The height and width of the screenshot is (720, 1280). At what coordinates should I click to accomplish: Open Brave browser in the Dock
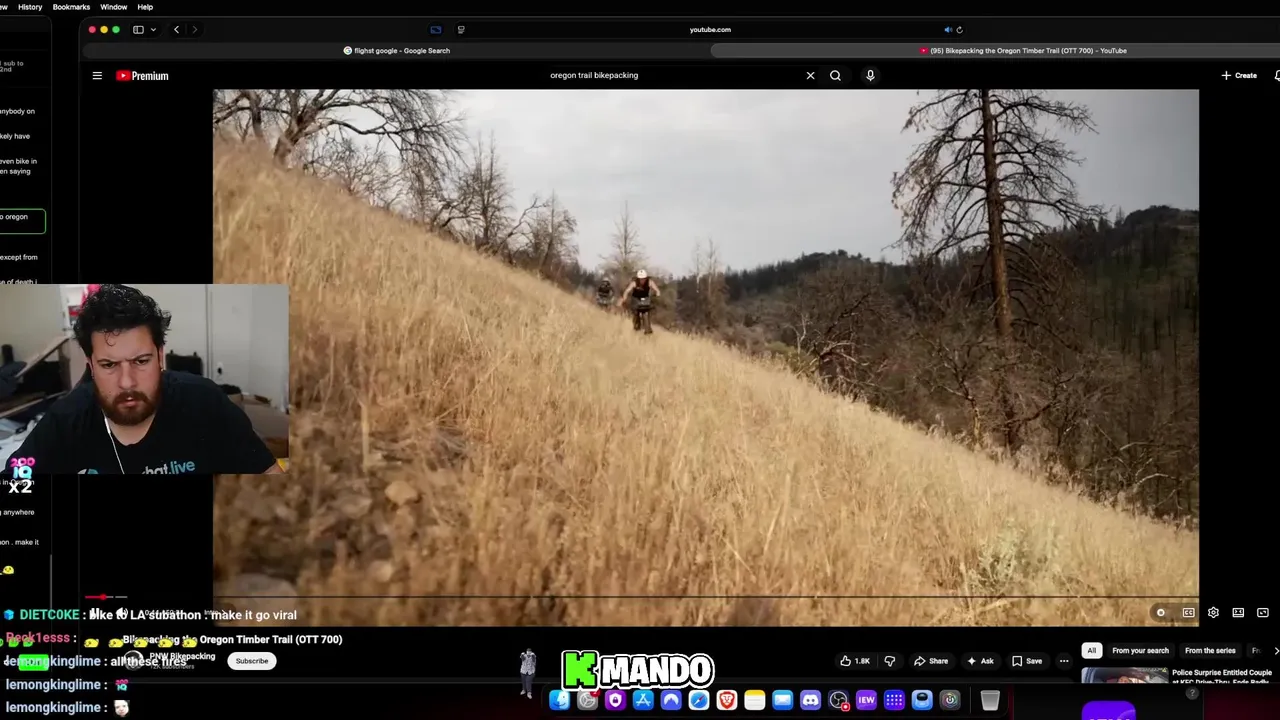[727, 701]
